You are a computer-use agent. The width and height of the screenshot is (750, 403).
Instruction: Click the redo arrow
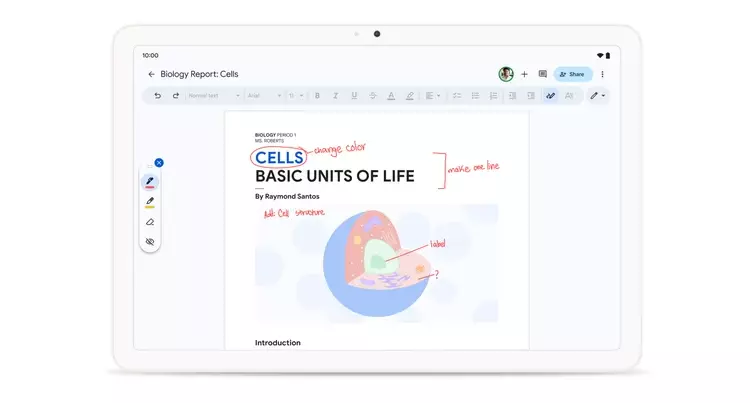176,96
